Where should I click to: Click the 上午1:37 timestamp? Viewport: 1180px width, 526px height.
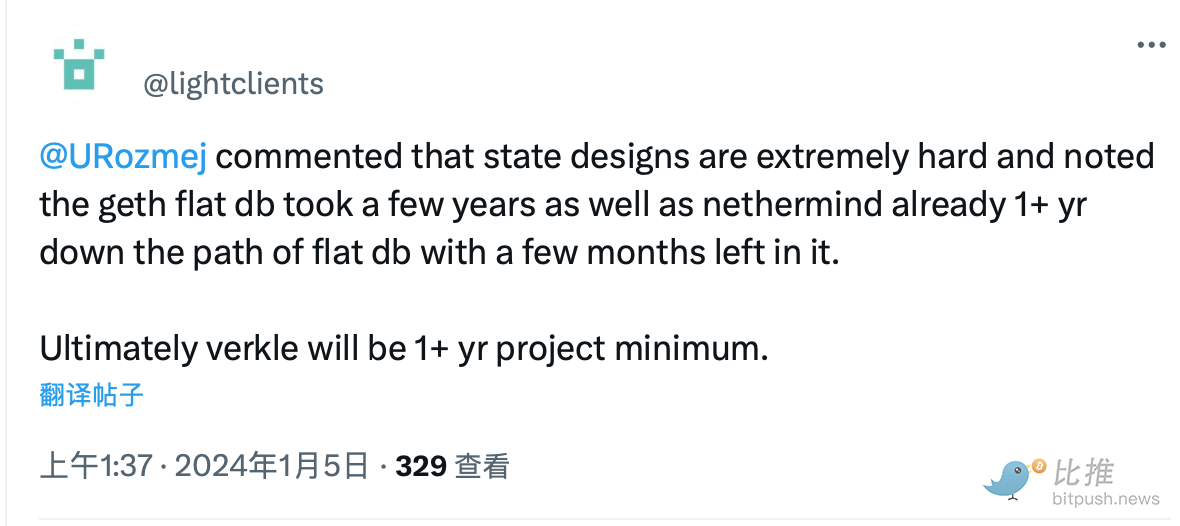click(x=94, y=466)
